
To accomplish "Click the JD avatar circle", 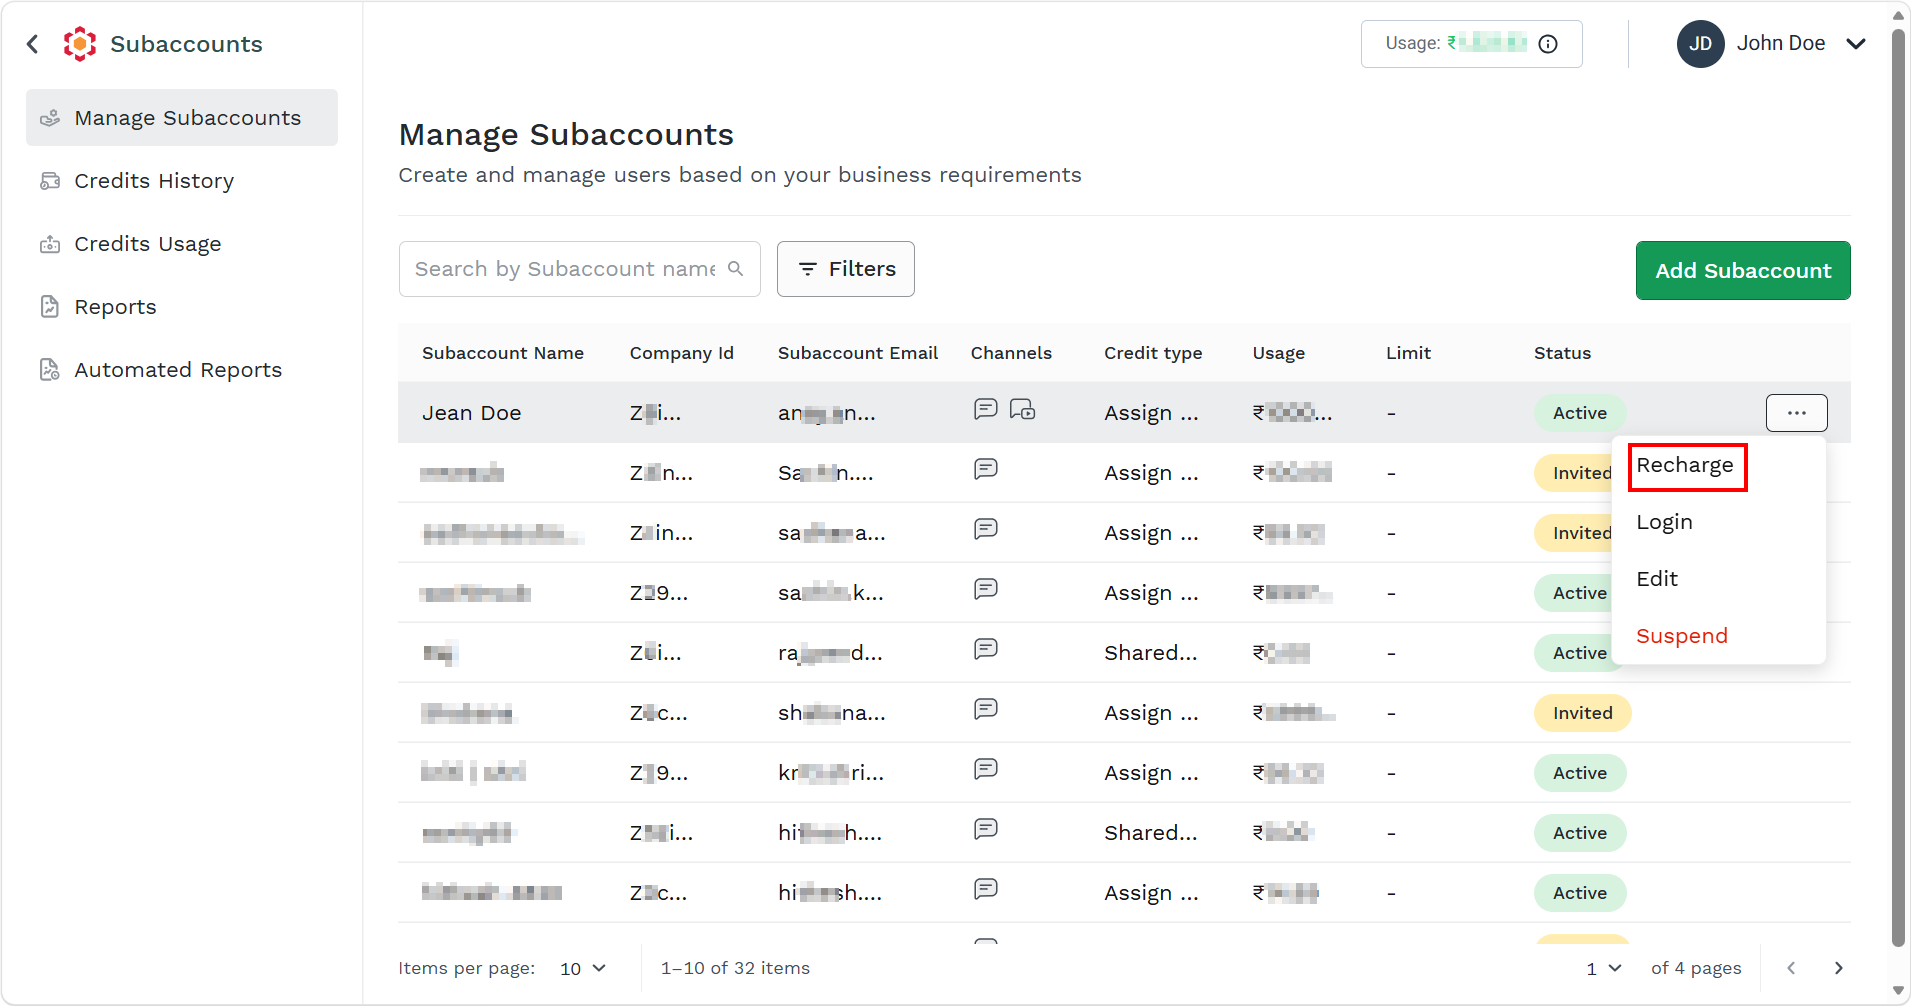I will (1700, 44).
